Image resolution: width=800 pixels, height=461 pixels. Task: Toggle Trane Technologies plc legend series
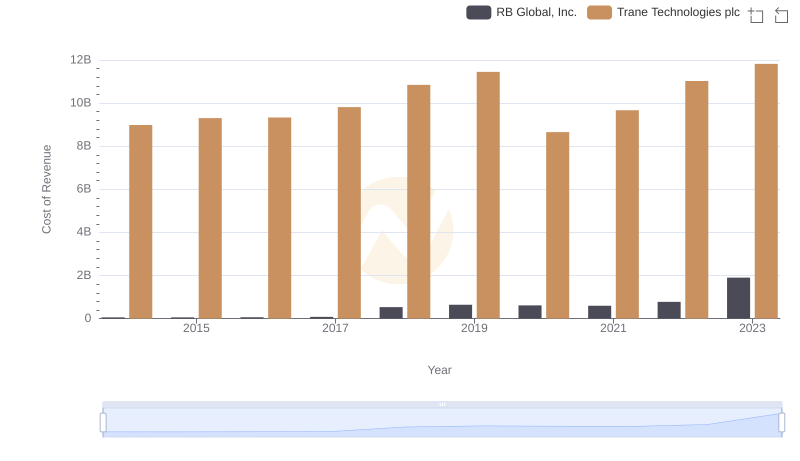tap(663, 12)
